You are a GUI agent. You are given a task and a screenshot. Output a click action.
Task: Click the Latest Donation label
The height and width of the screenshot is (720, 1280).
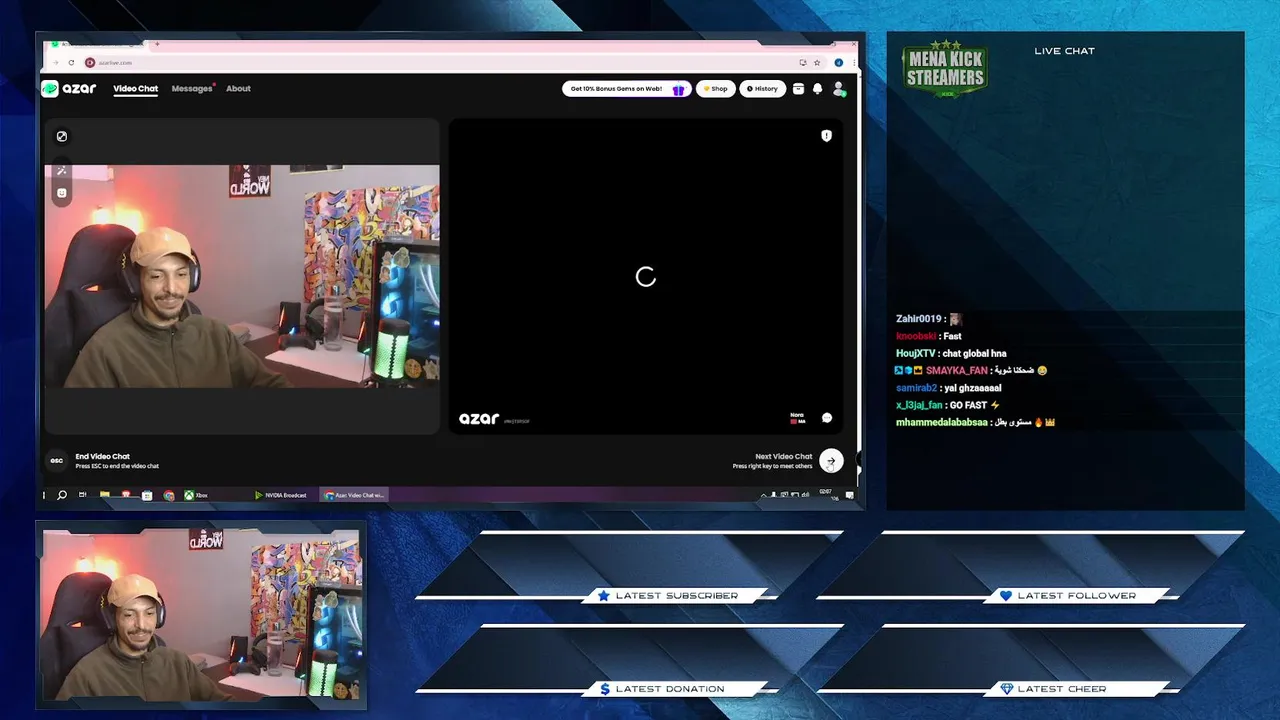pyautogui.click(x=670, y=689)
